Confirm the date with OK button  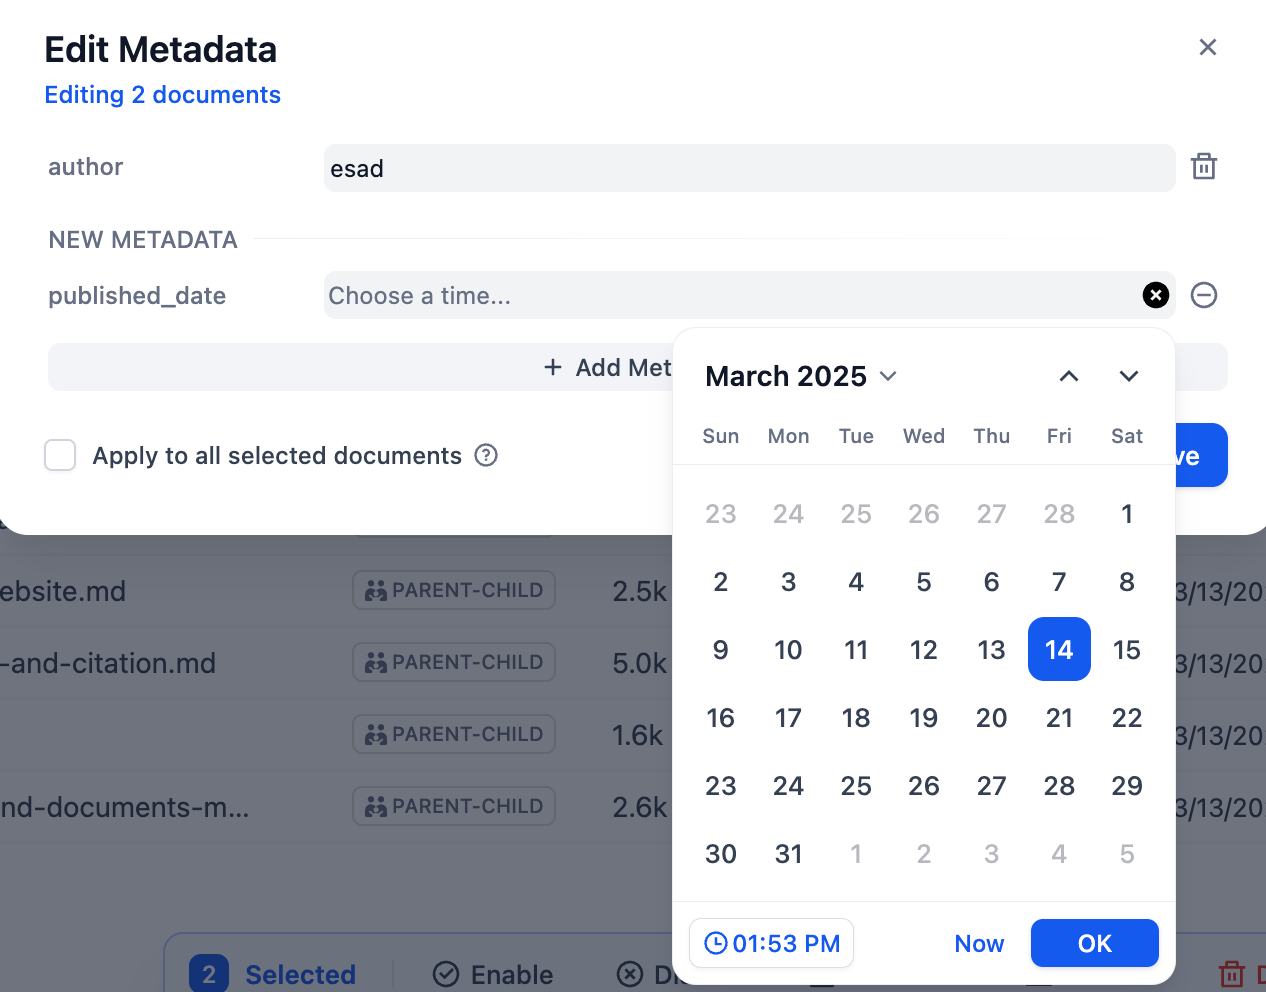coord(1094,942)
